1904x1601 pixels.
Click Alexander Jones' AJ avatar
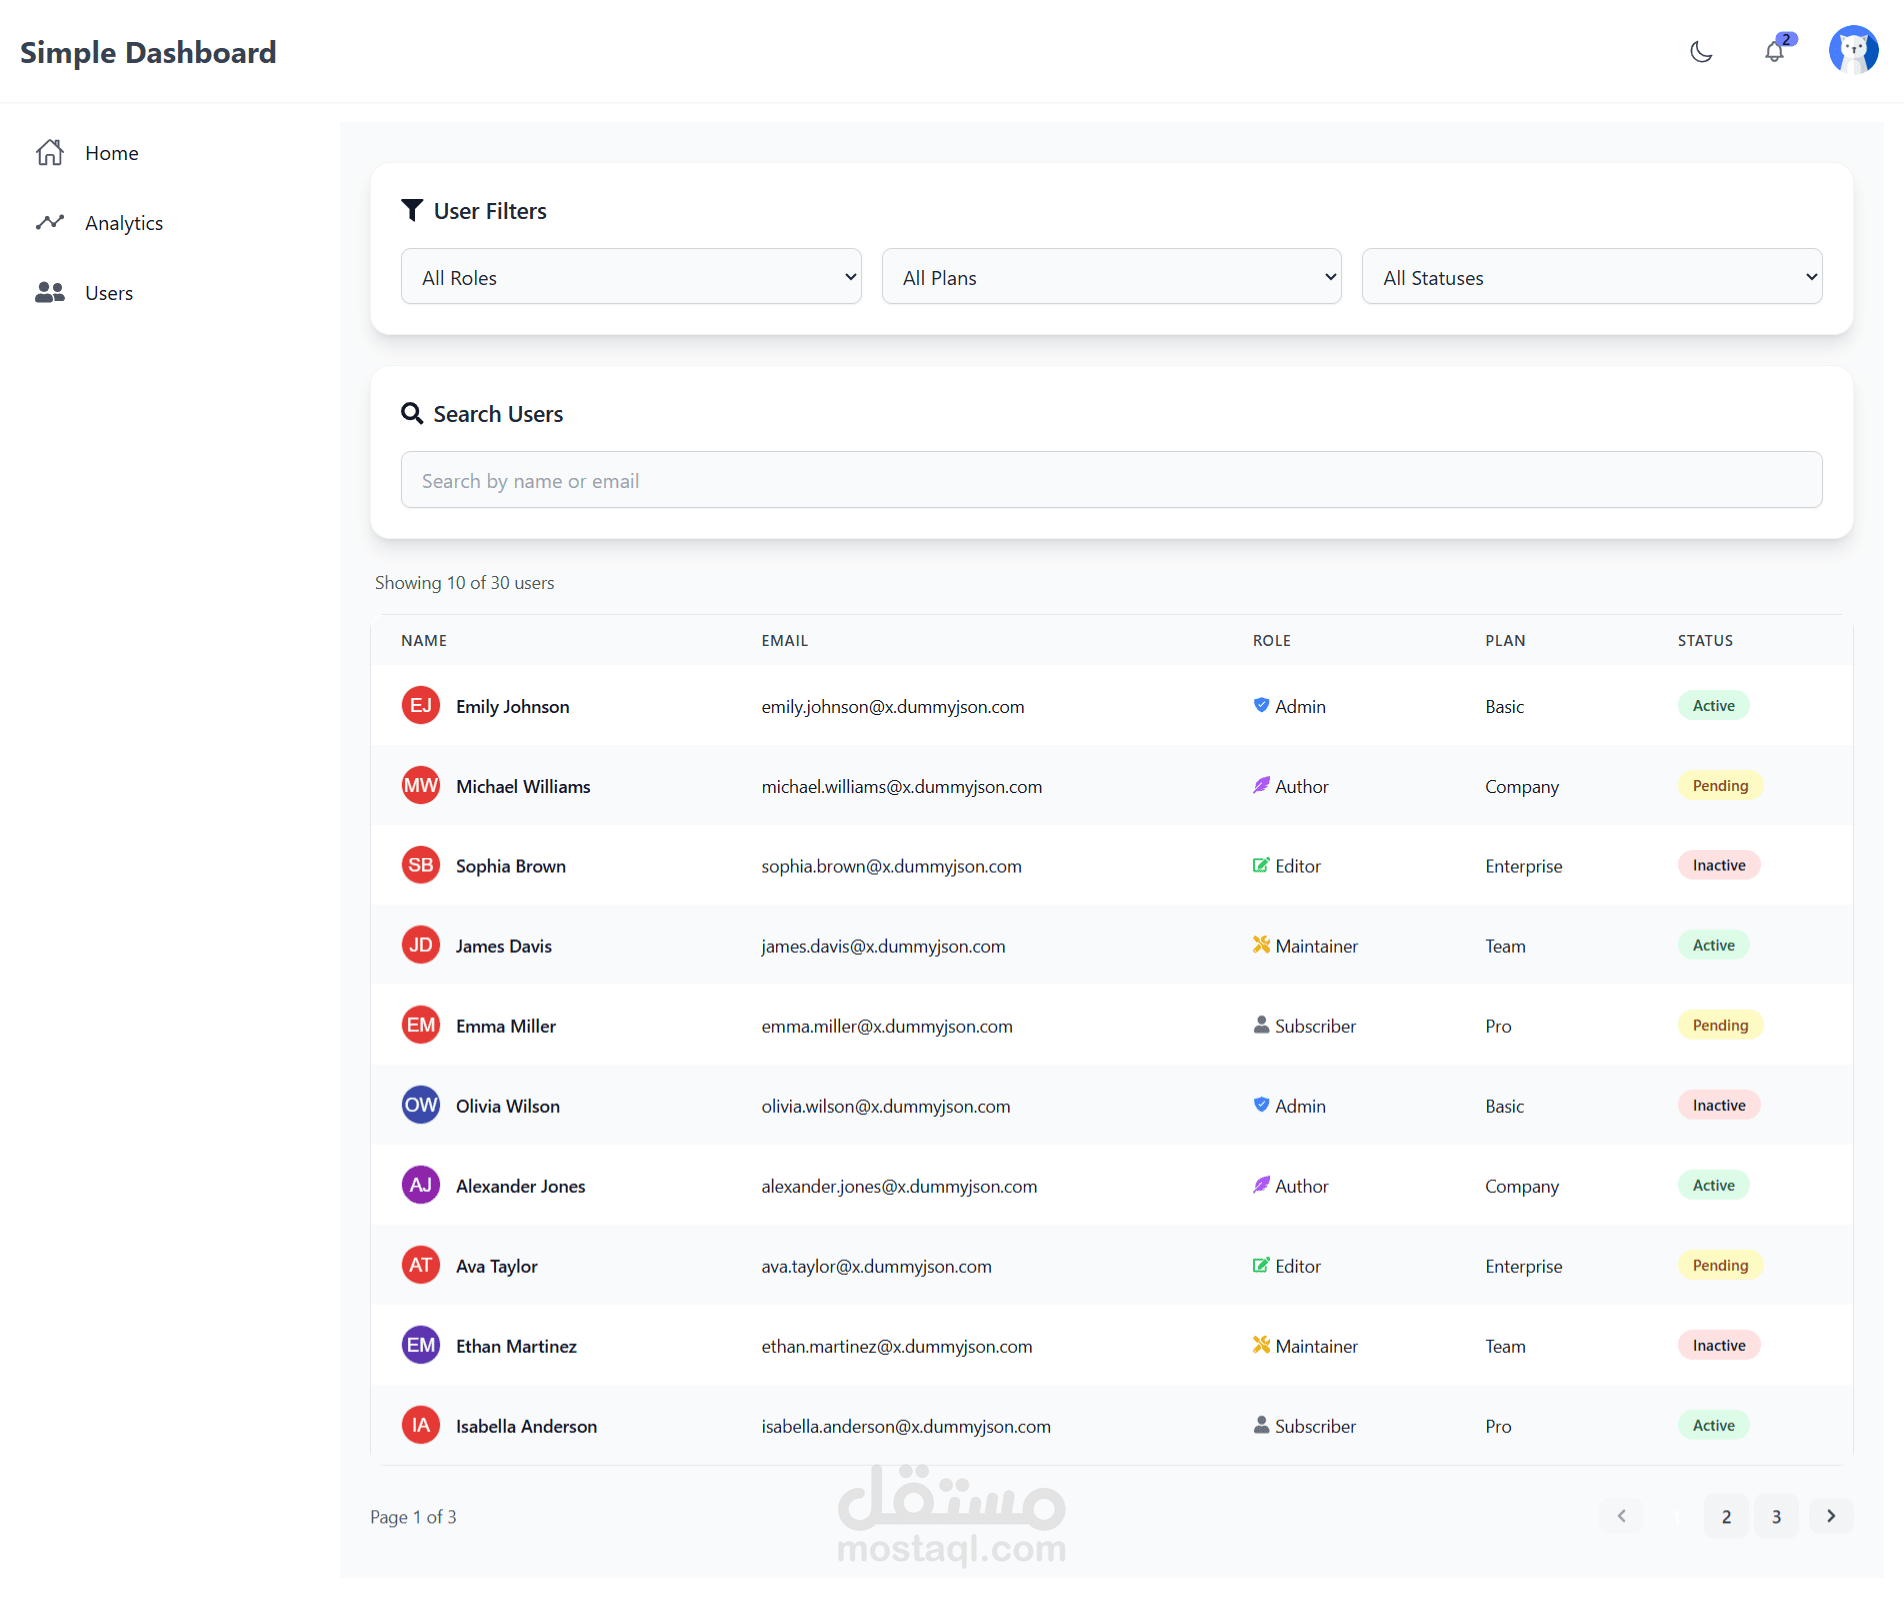(421, 1185)
